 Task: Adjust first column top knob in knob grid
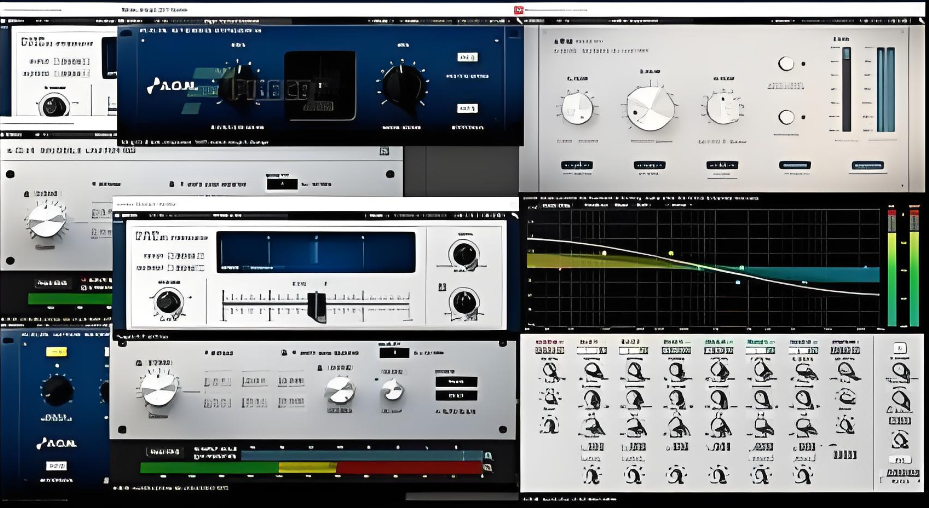coord(550,371)
